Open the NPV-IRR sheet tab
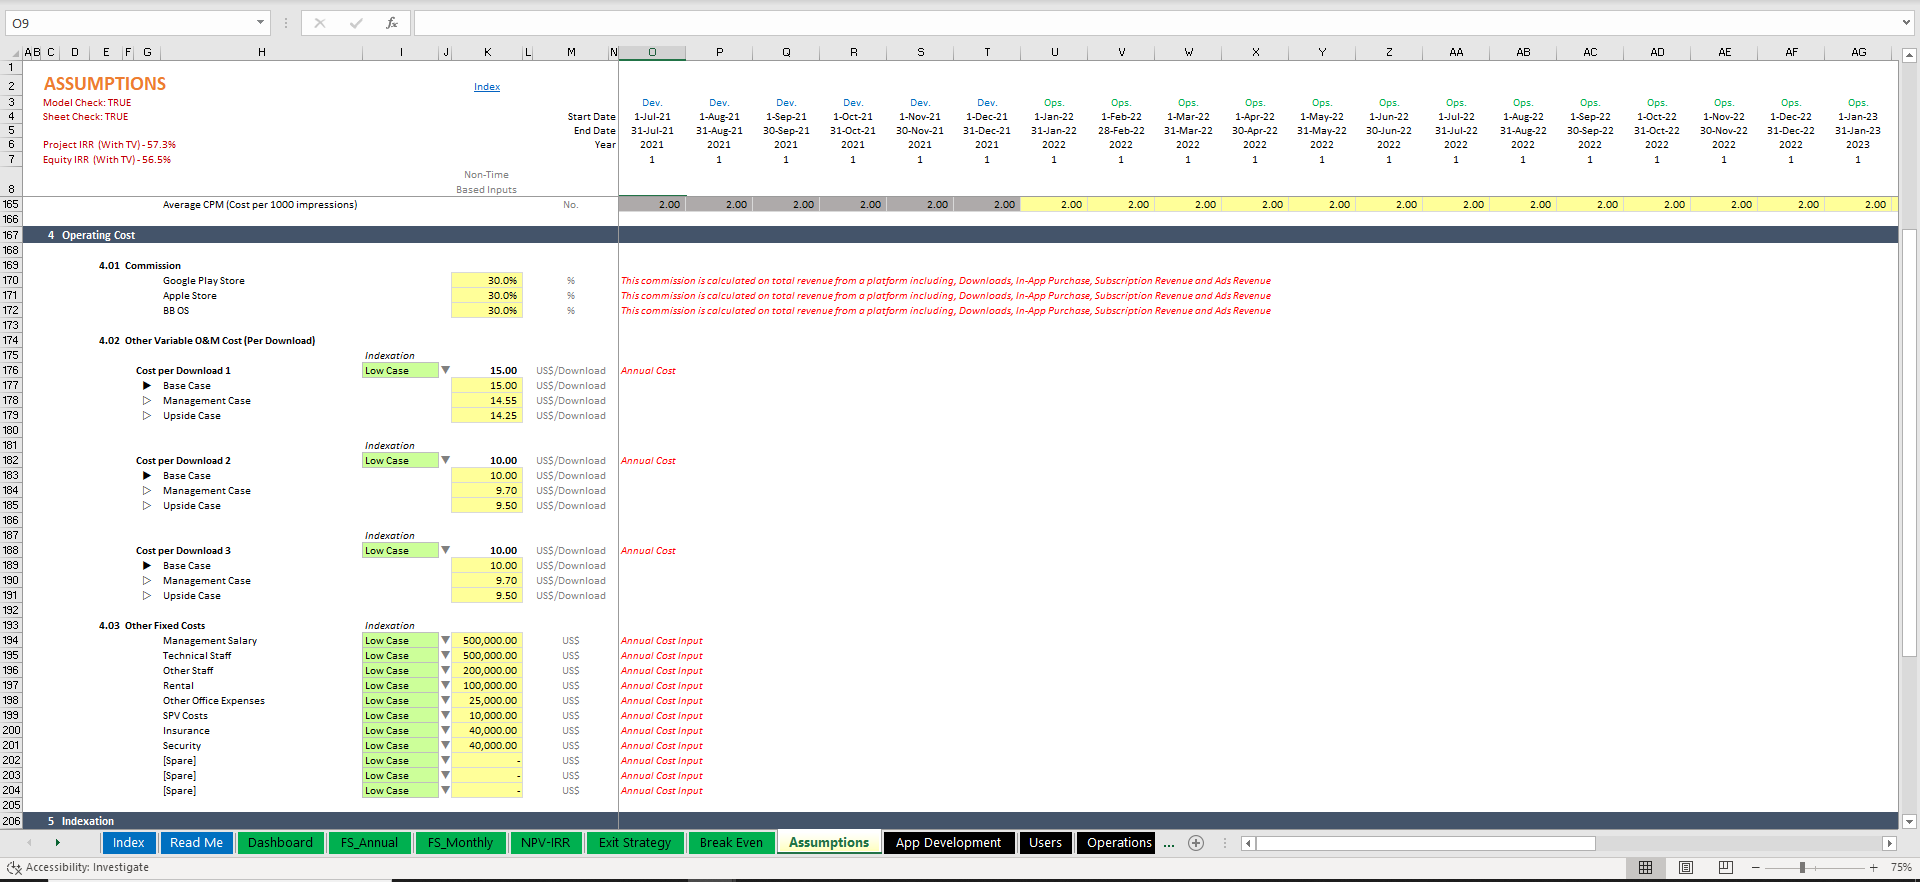This screenshot has width=1920, height=882. click(545, 843)
